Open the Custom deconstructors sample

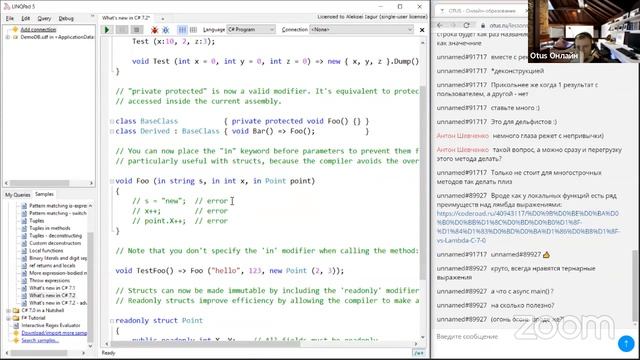(55, 243)
